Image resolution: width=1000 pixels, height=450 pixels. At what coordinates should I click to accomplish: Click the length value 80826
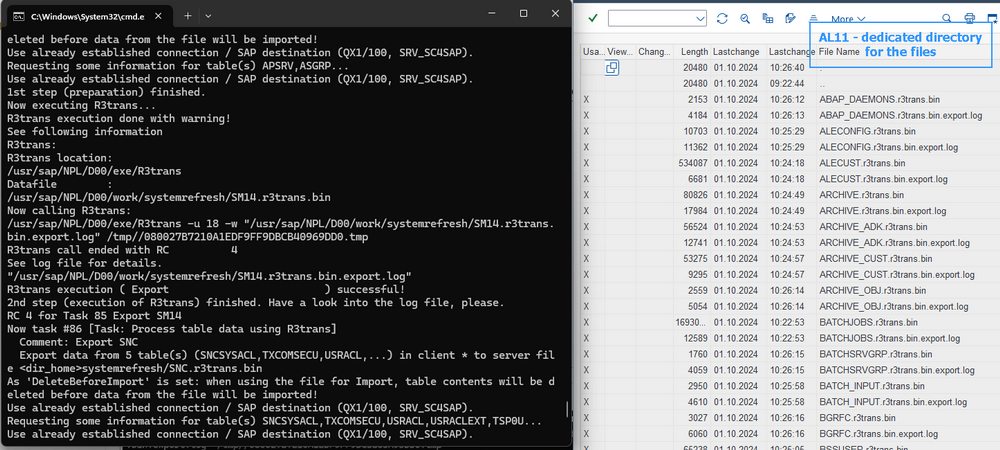(x=695, y=195)
